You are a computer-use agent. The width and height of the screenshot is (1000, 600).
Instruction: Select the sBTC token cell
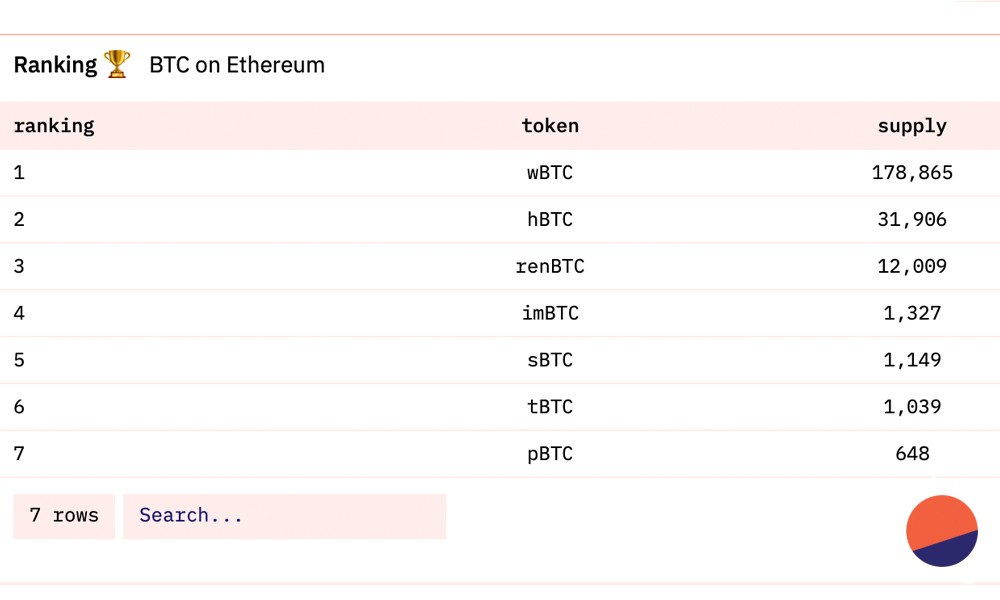[550, 360]
